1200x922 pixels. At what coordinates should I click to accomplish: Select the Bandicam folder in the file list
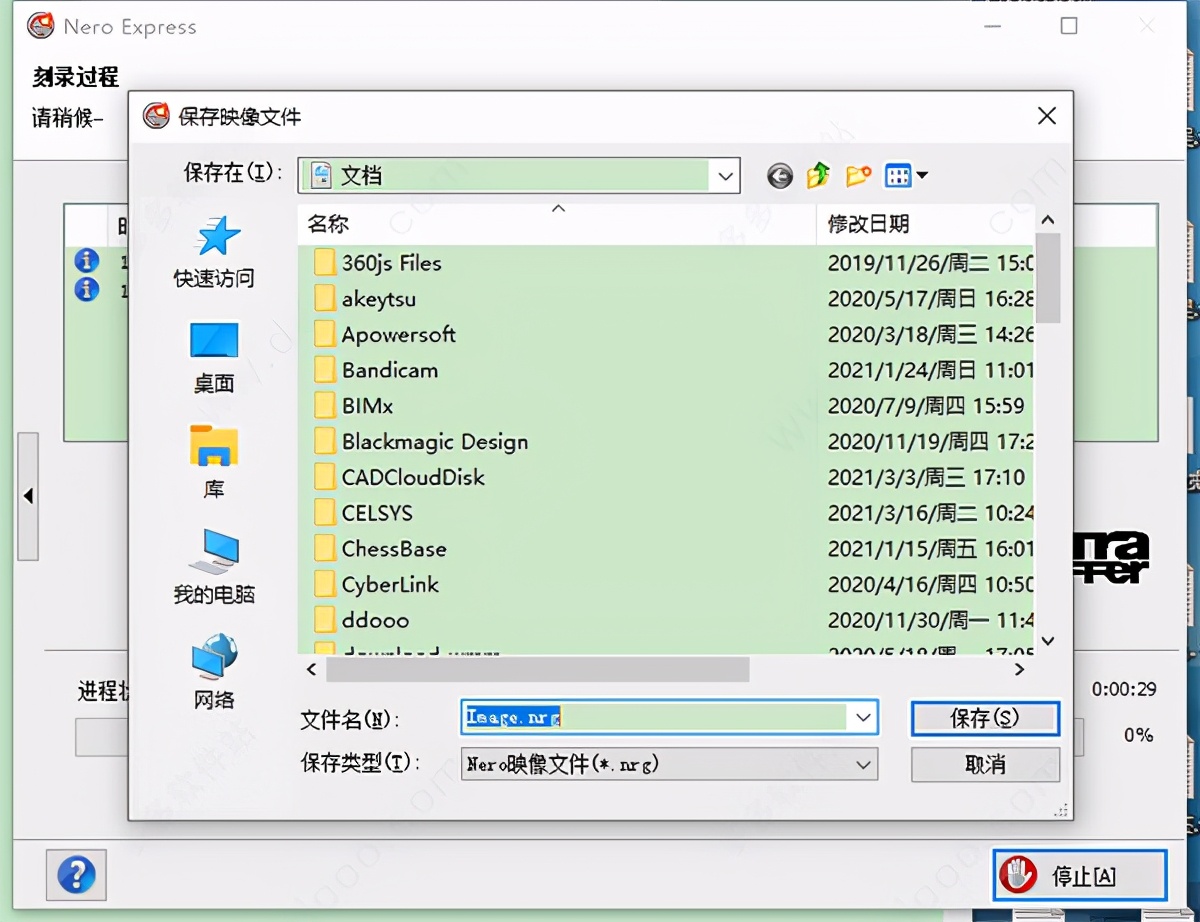pyautogui.click(x=390, y=369)
